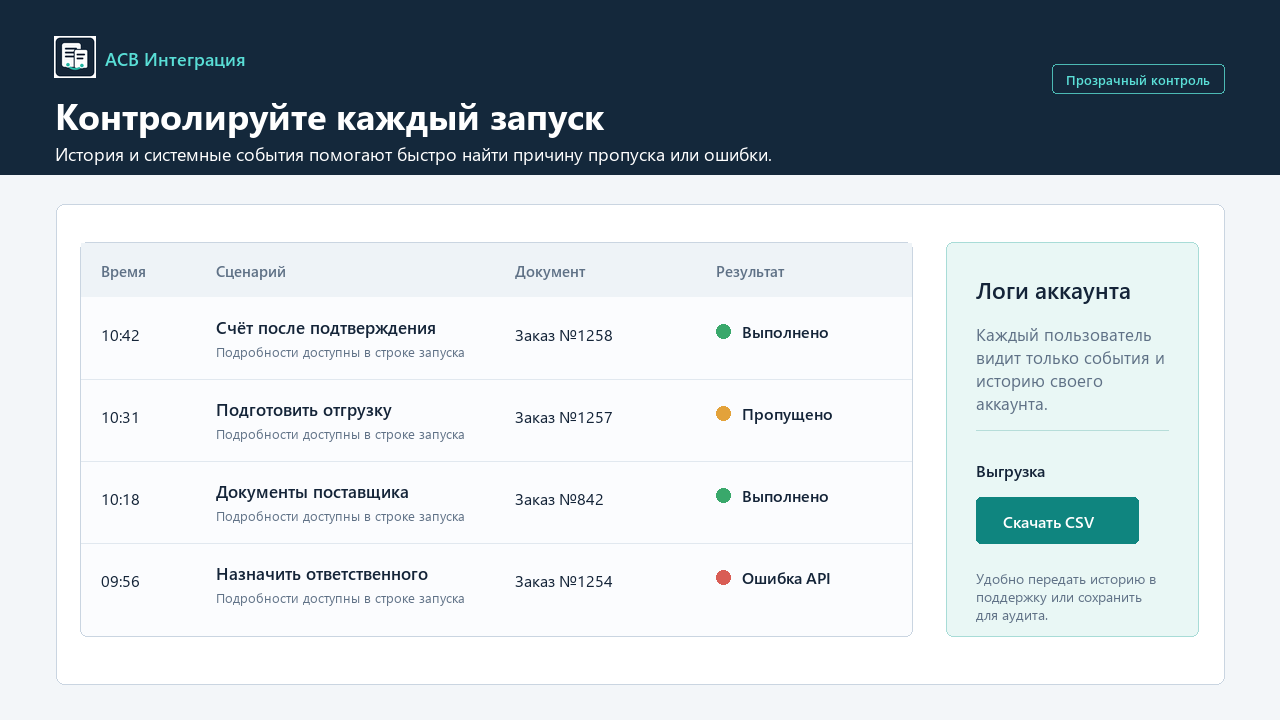Open the Назначить ответственного scenario
Viewport: 1280px width, 720px height.
point(322,574)
